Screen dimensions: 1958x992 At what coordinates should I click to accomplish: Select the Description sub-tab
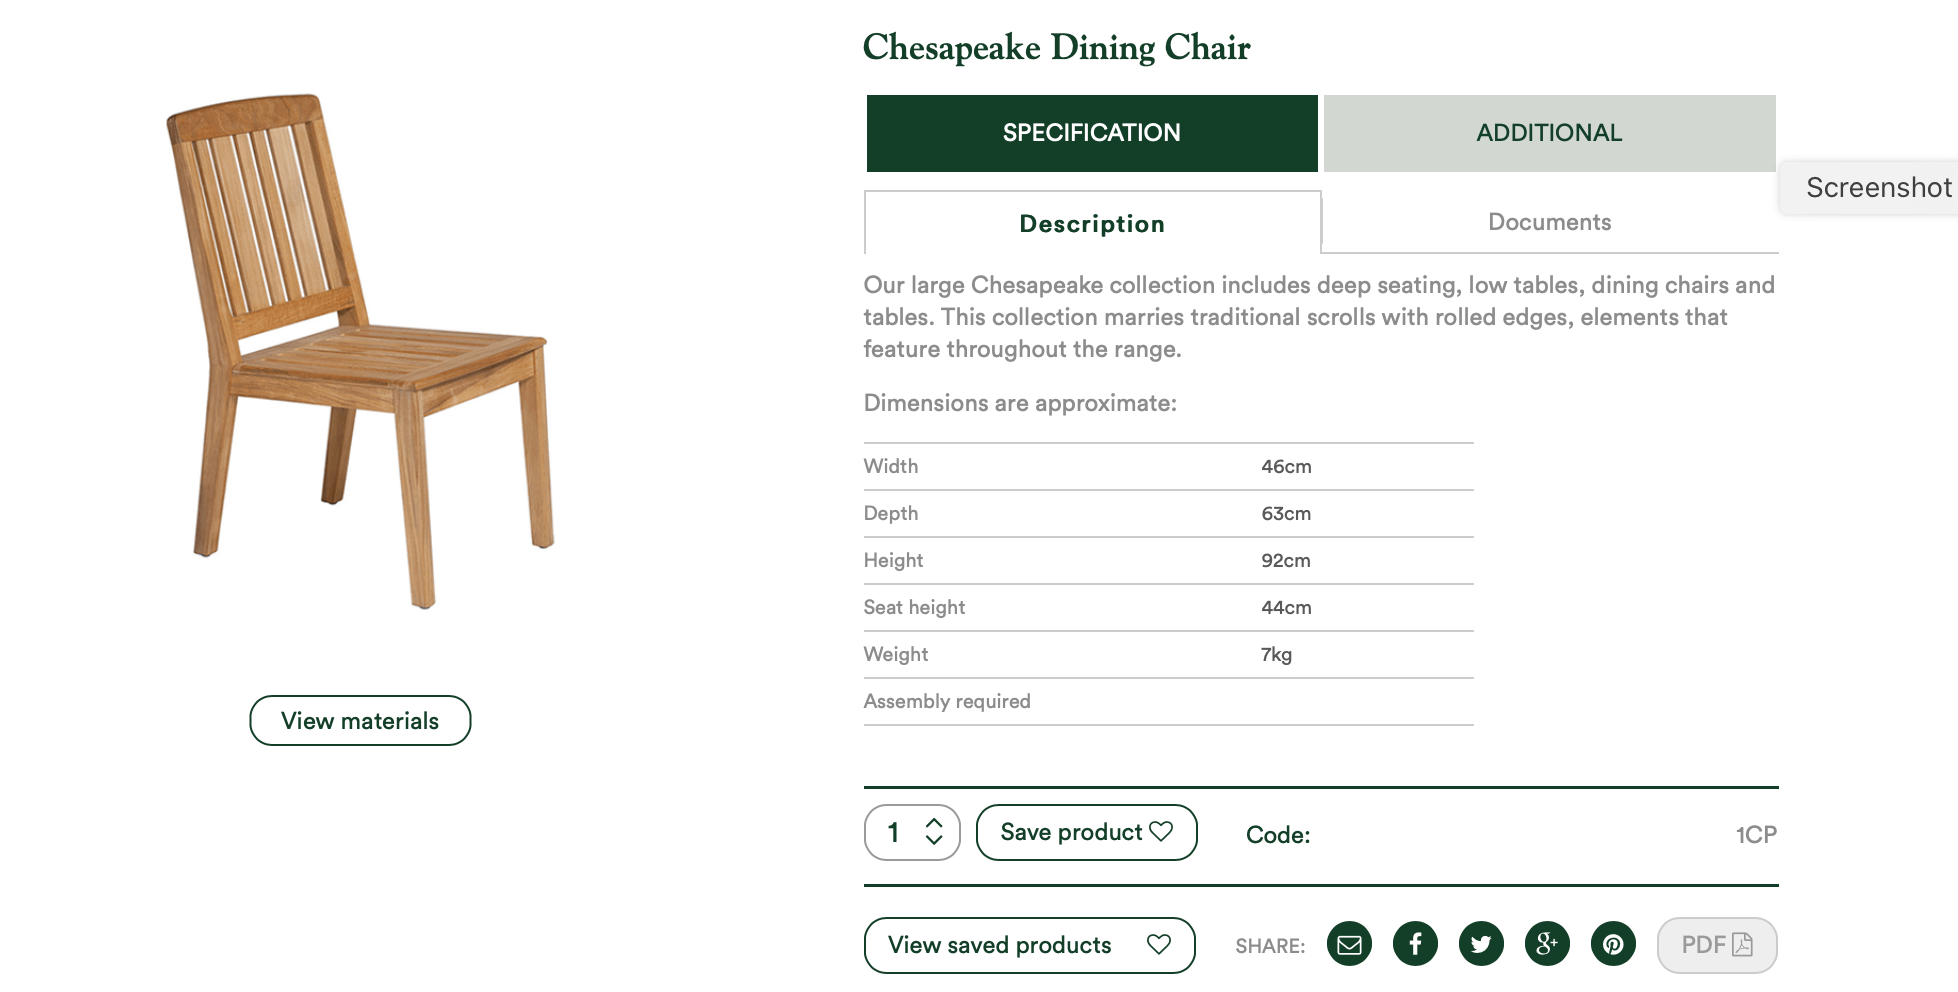[1092, 223]
